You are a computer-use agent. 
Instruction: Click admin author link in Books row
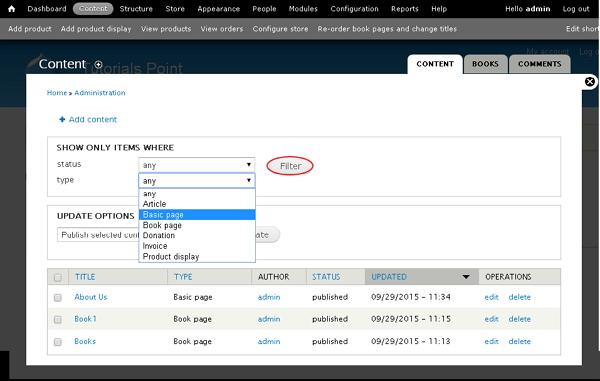[x=269, y=341]
